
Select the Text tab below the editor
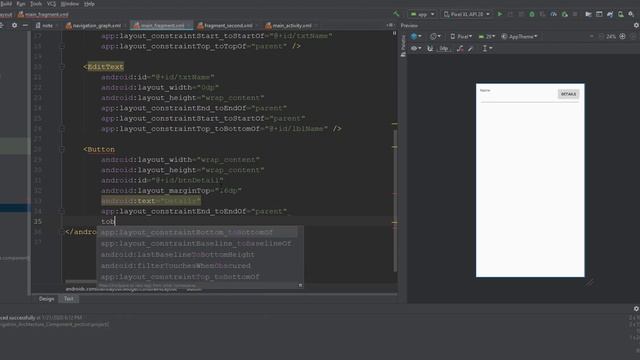pos(69,299)
